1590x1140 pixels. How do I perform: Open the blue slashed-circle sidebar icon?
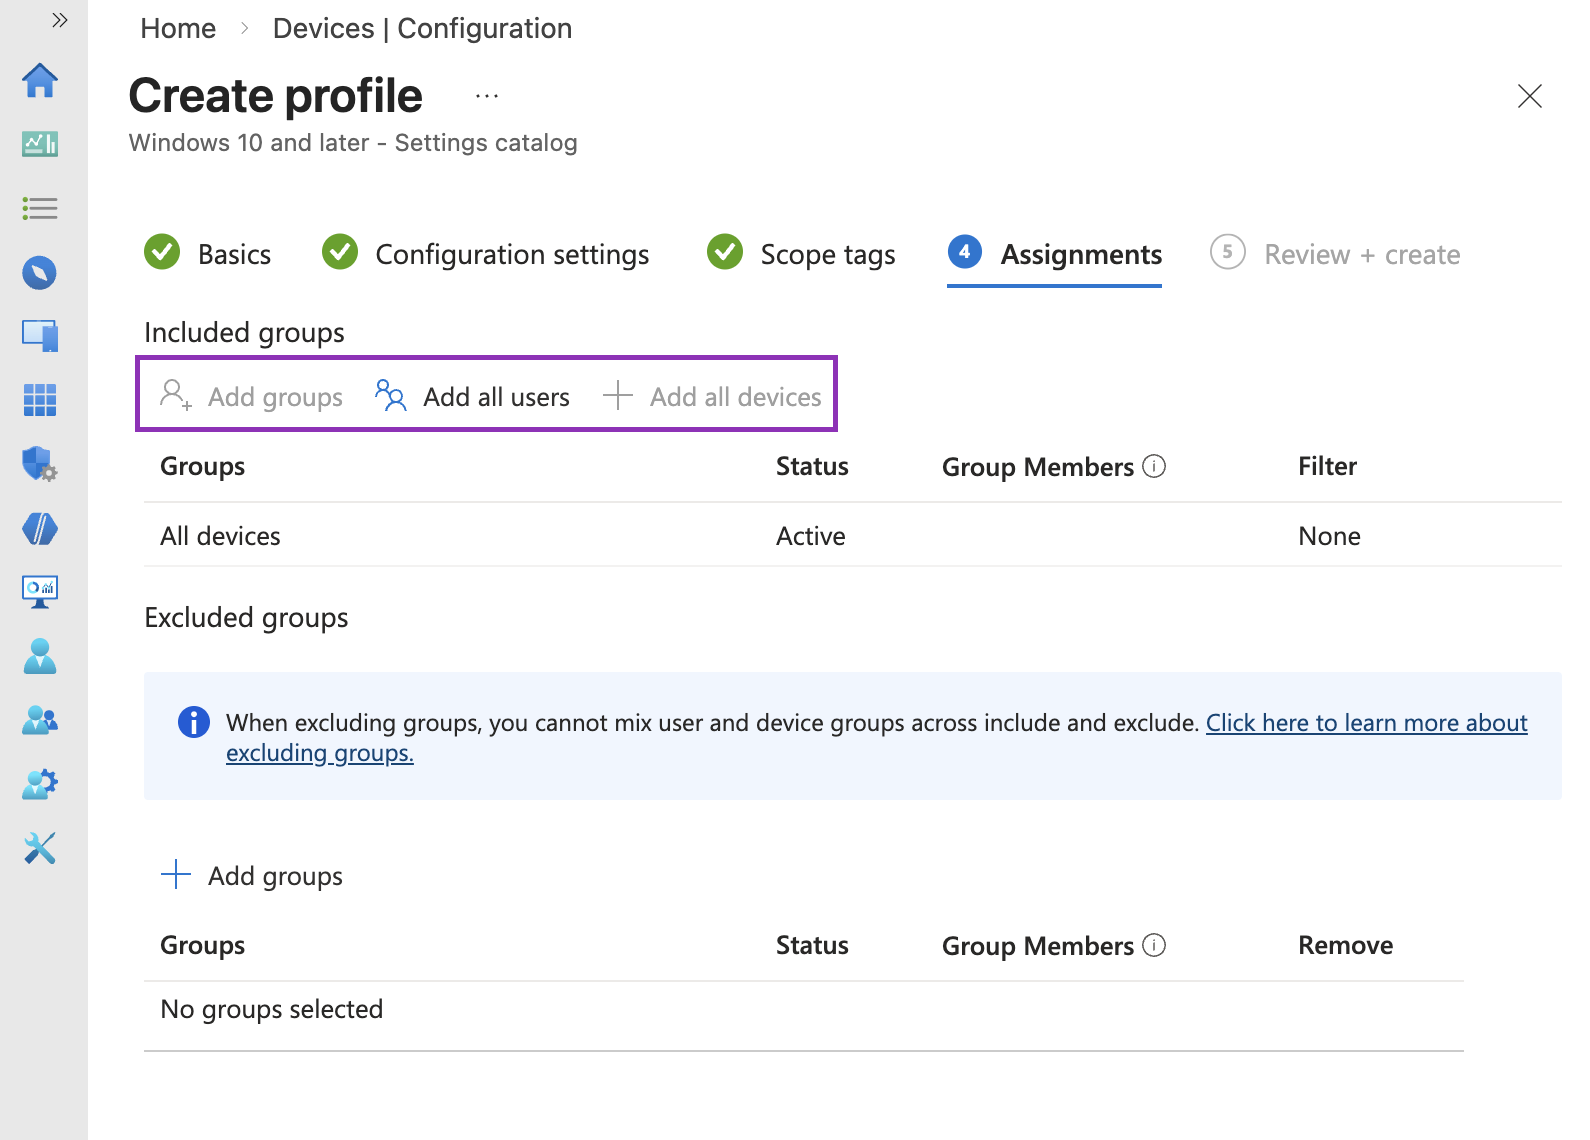[40, 528]
